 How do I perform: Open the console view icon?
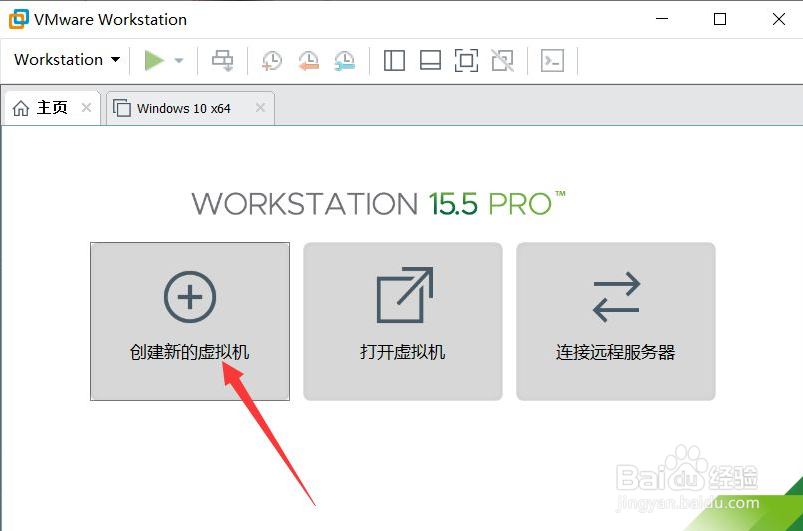(x=553, y=60)
